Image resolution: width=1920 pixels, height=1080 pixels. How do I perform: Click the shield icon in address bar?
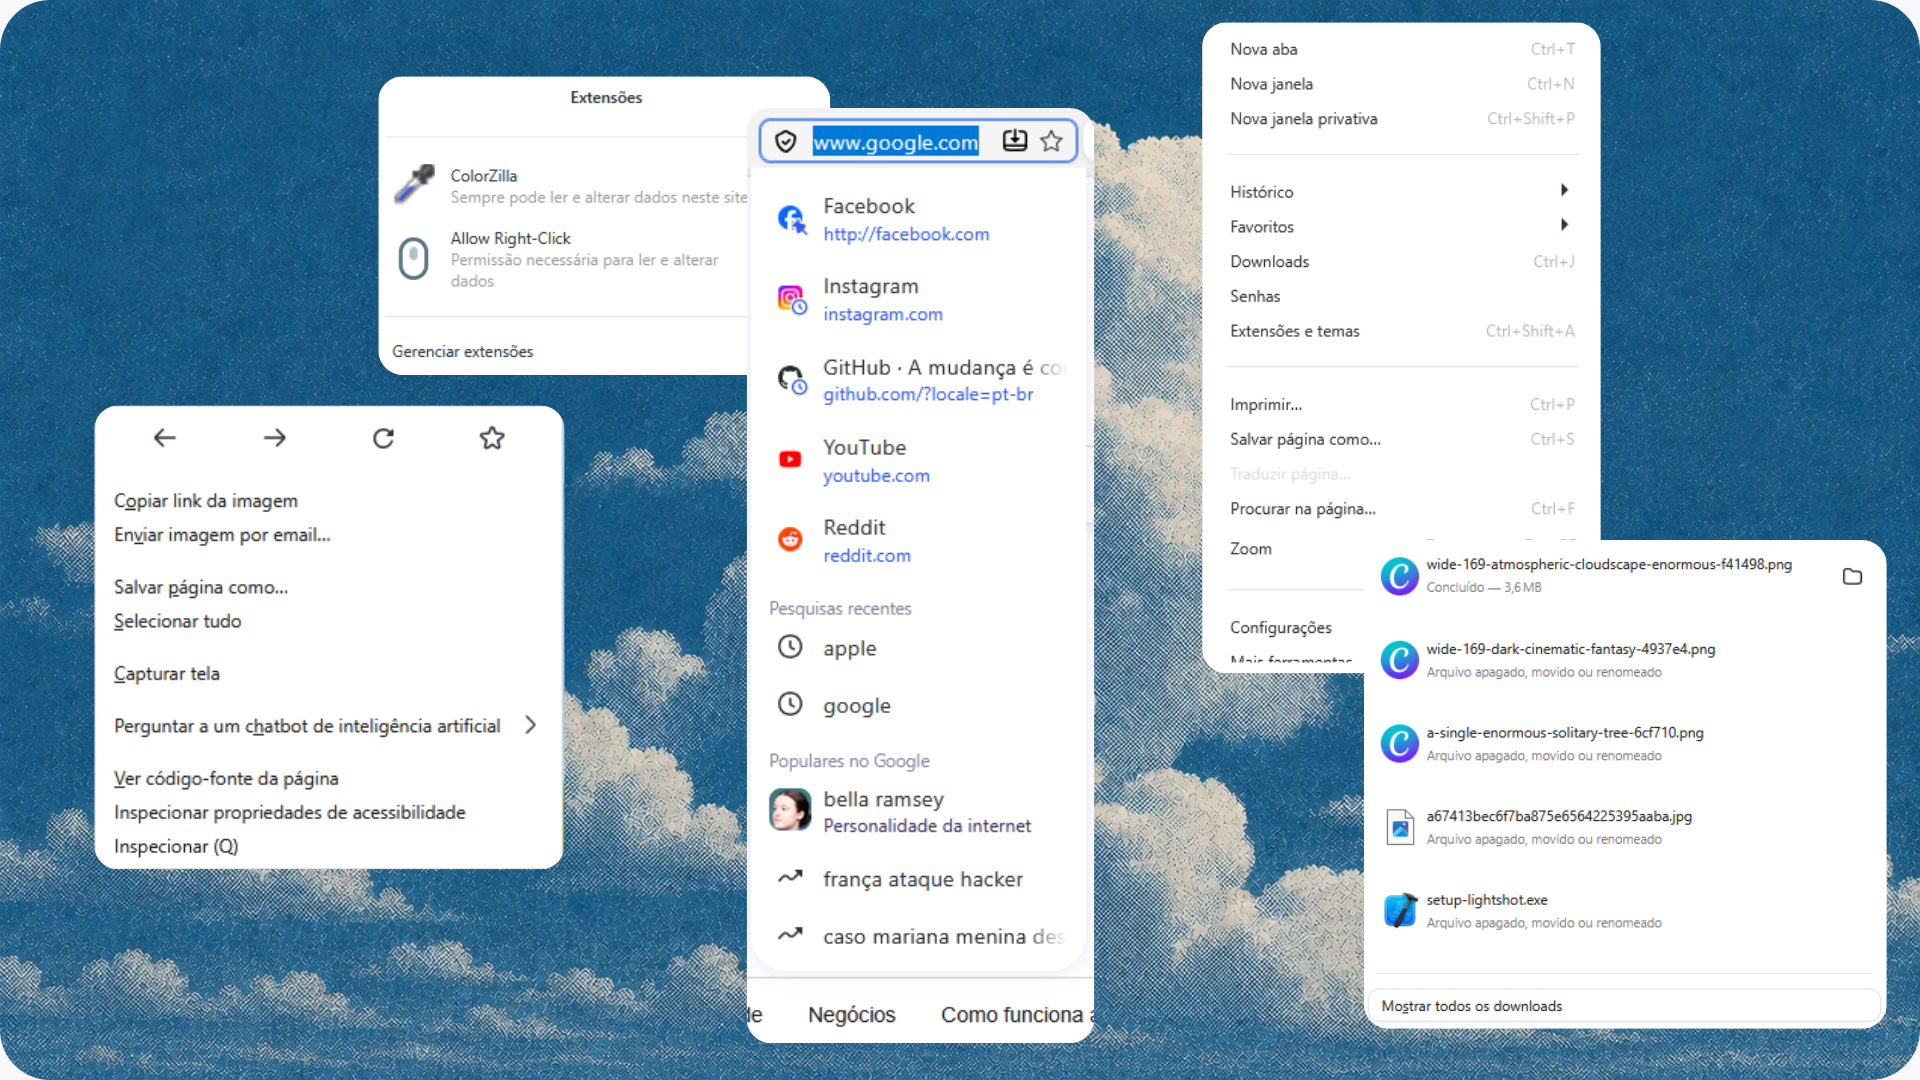(786, 142)
